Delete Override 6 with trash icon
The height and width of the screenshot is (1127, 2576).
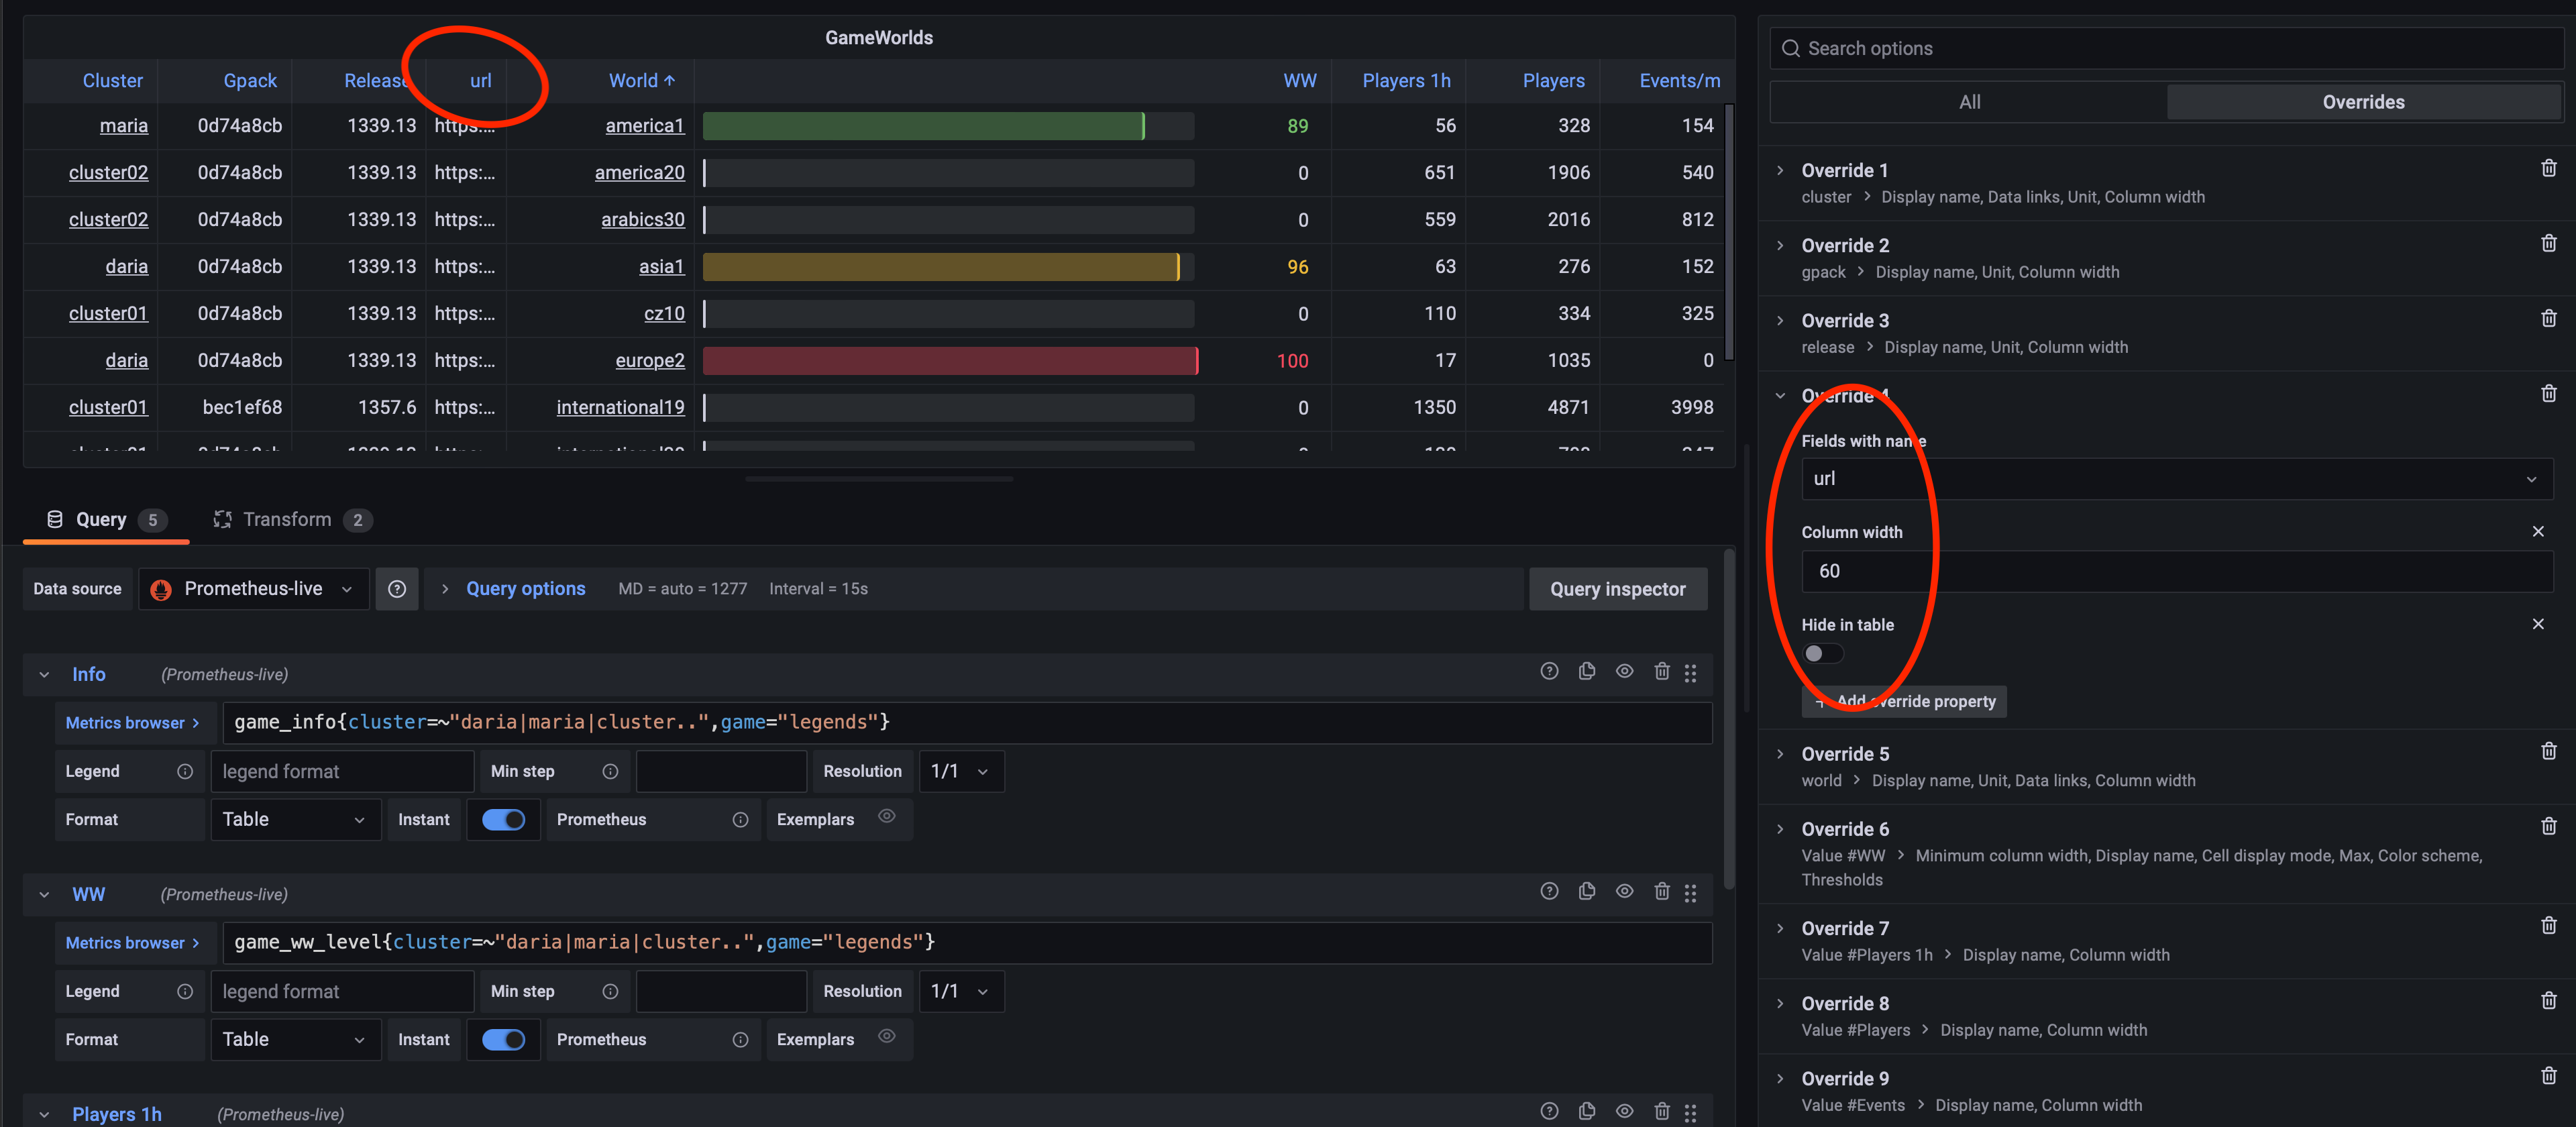point(2548,826)
